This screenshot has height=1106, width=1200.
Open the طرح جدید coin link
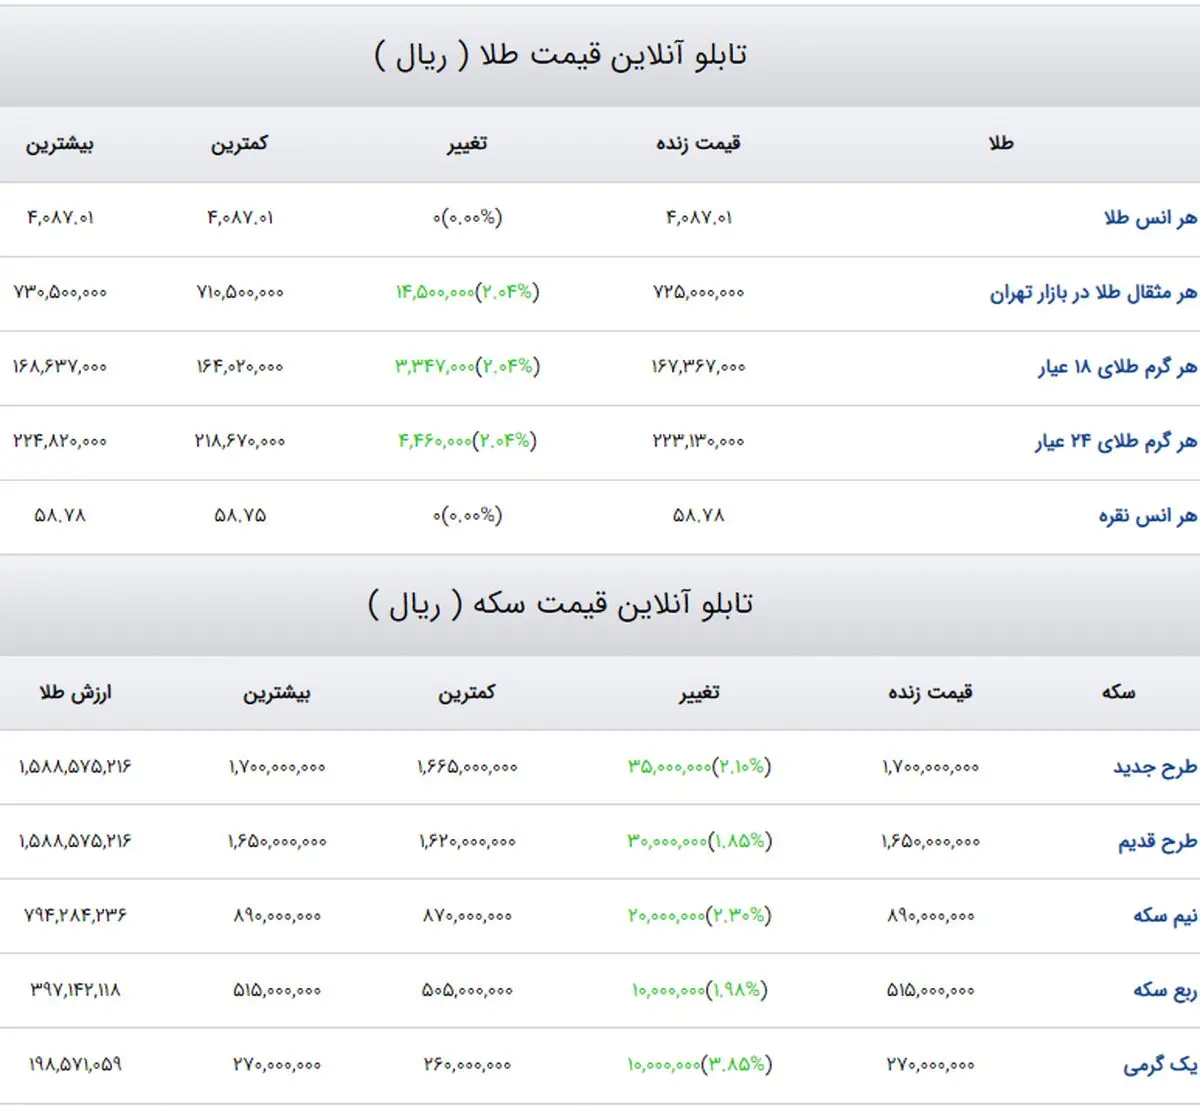[1155, 767]
